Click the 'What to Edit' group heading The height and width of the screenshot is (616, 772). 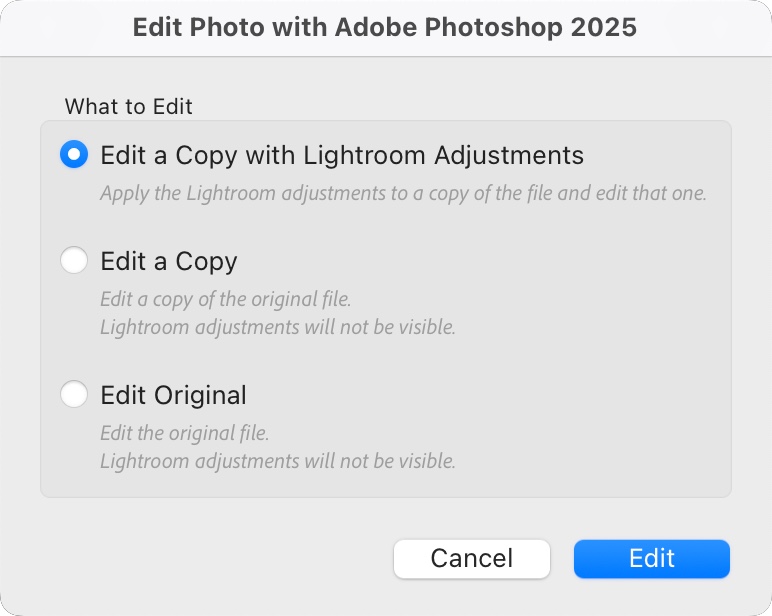click(128, 106)
